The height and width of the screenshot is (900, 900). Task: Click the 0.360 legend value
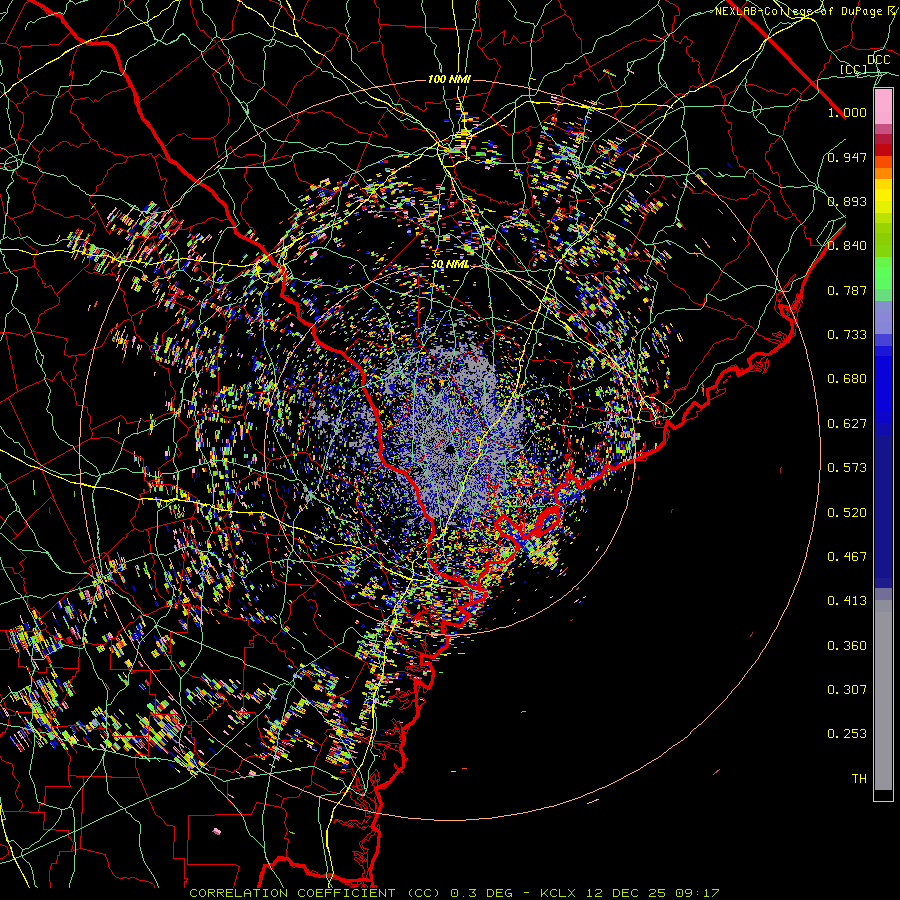(847, 646)
